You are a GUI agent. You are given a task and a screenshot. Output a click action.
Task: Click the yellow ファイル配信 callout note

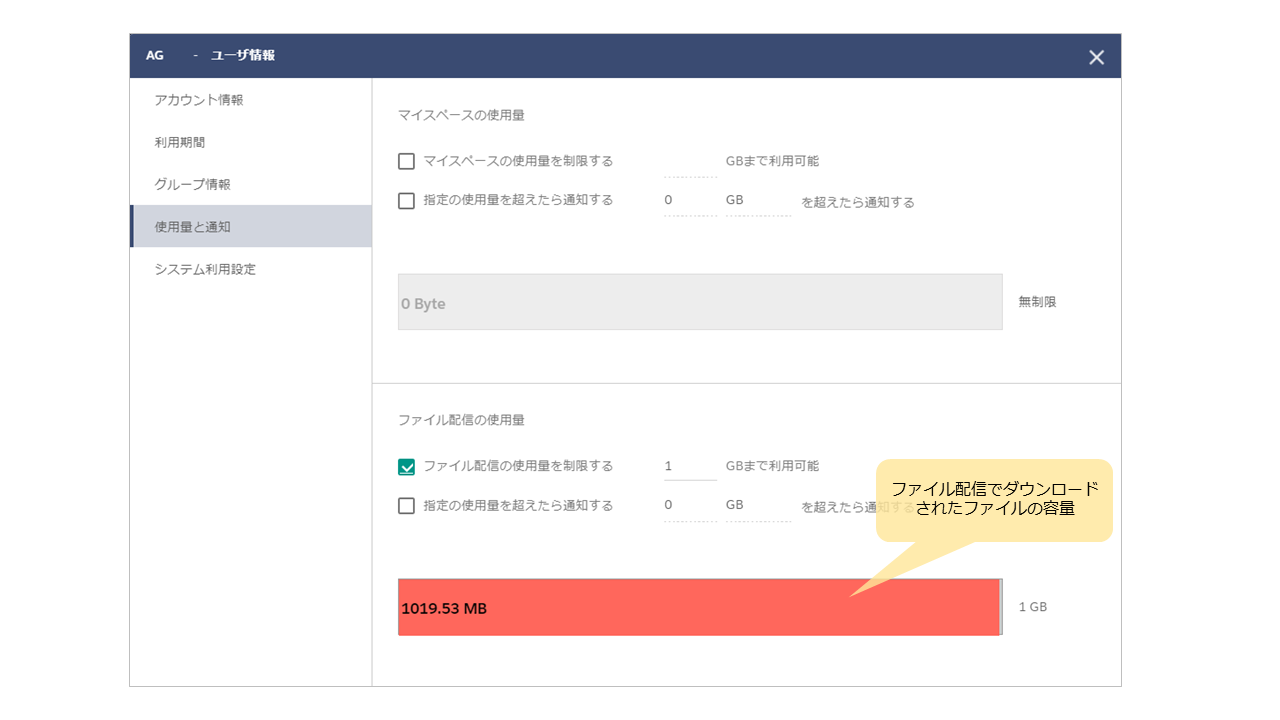click(x=994, y=499)
